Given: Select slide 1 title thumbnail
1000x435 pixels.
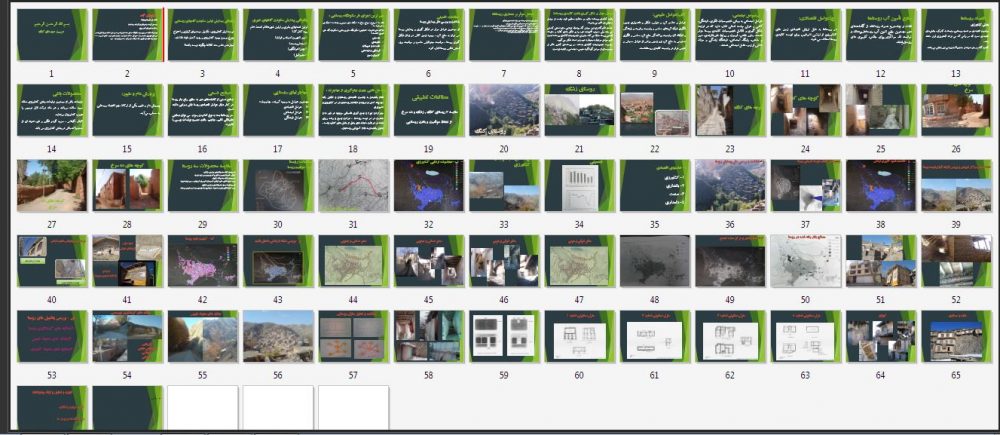Looking at the screenshot, I should (x=52, y=35).
